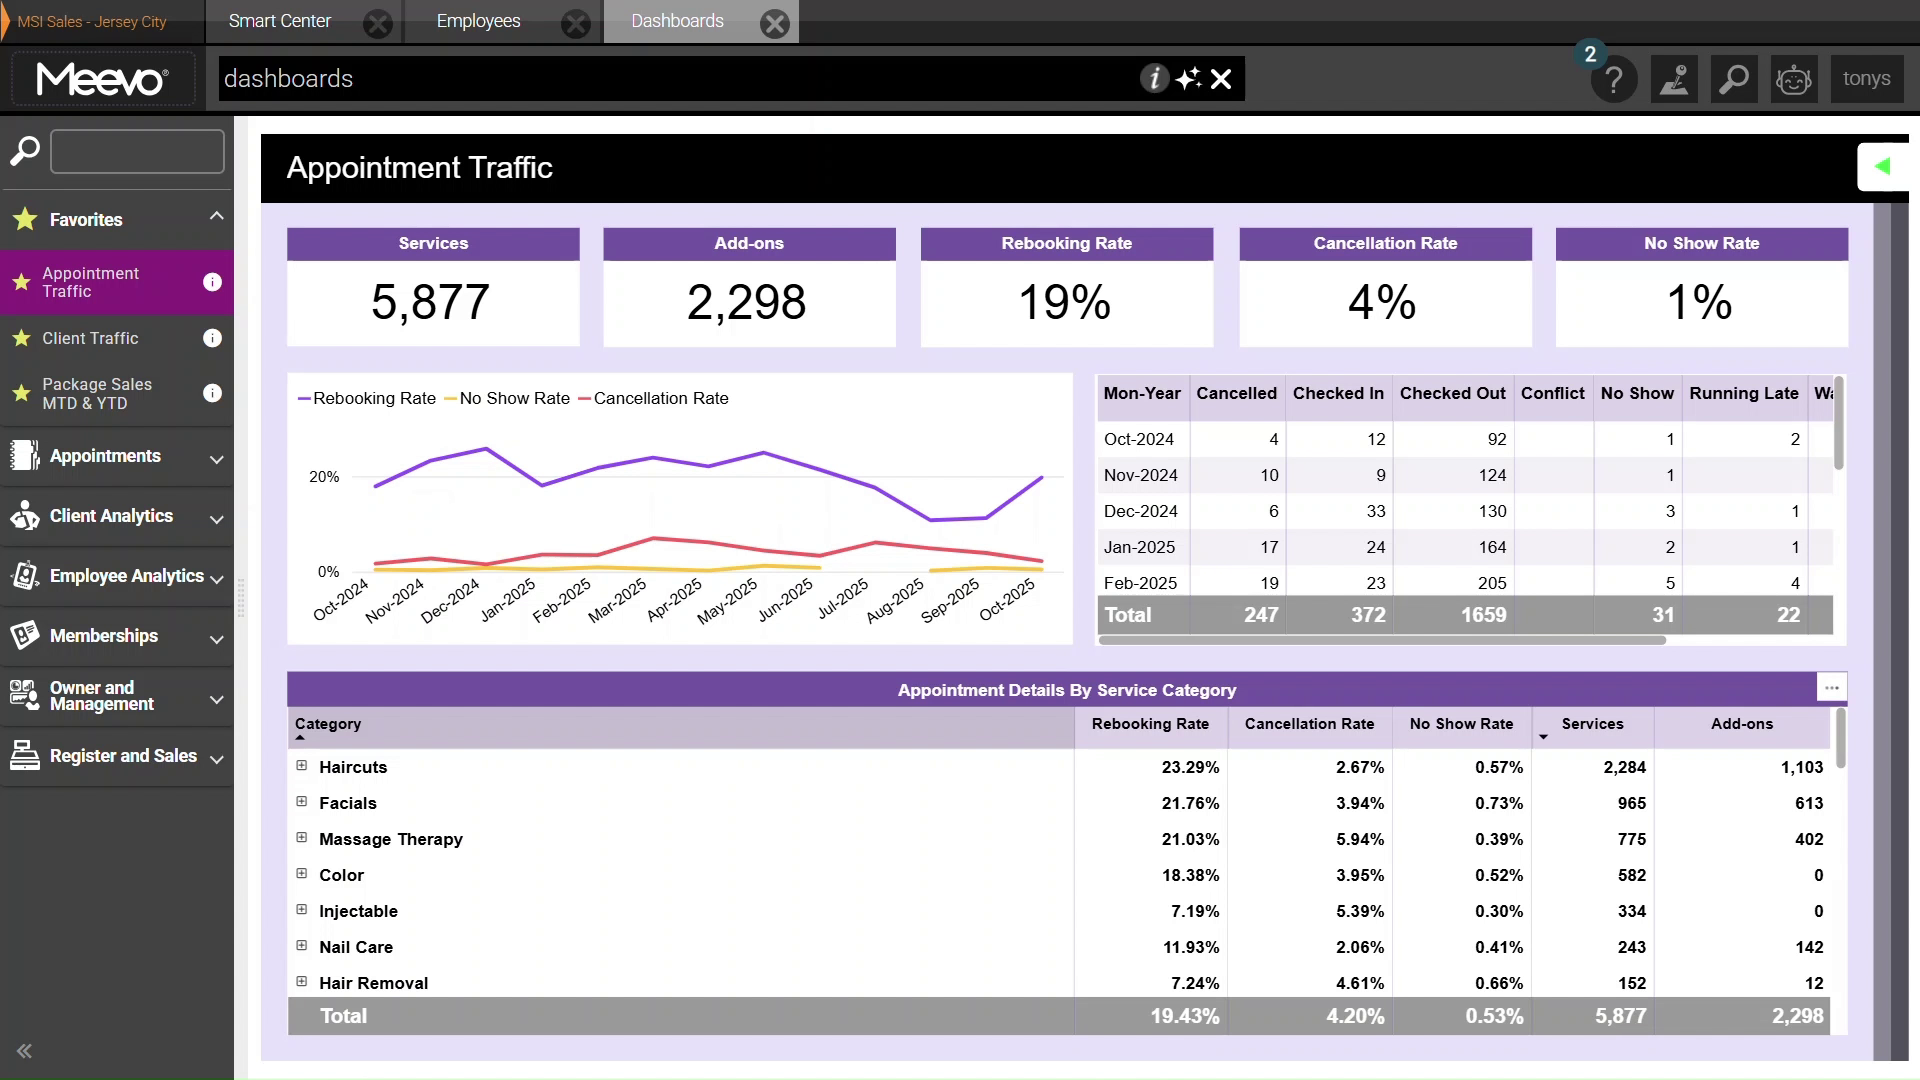Select the location/map pin icon near top right
Viewport: 1920px width, 1080px height.
pos(1674,79)
